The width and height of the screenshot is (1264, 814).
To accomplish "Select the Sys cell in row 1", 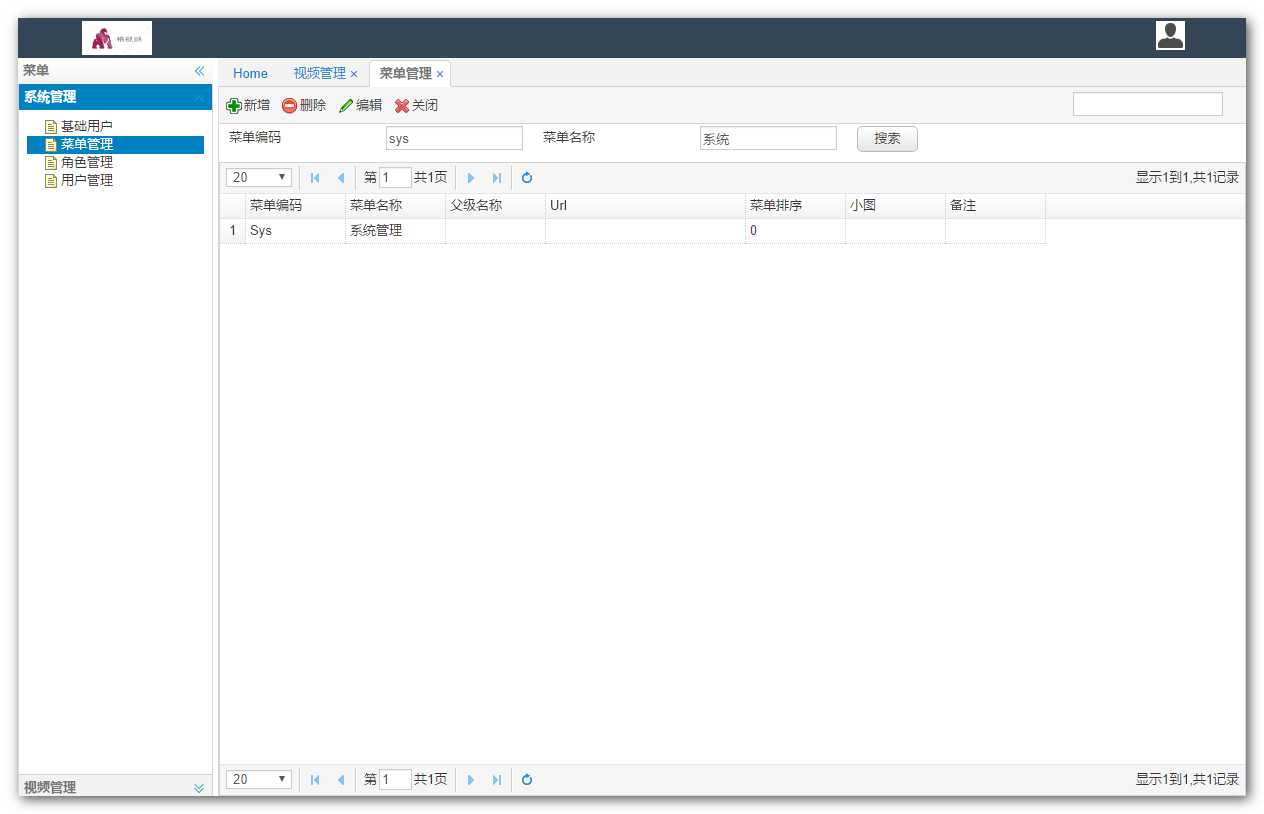I will tap(295, 231).
